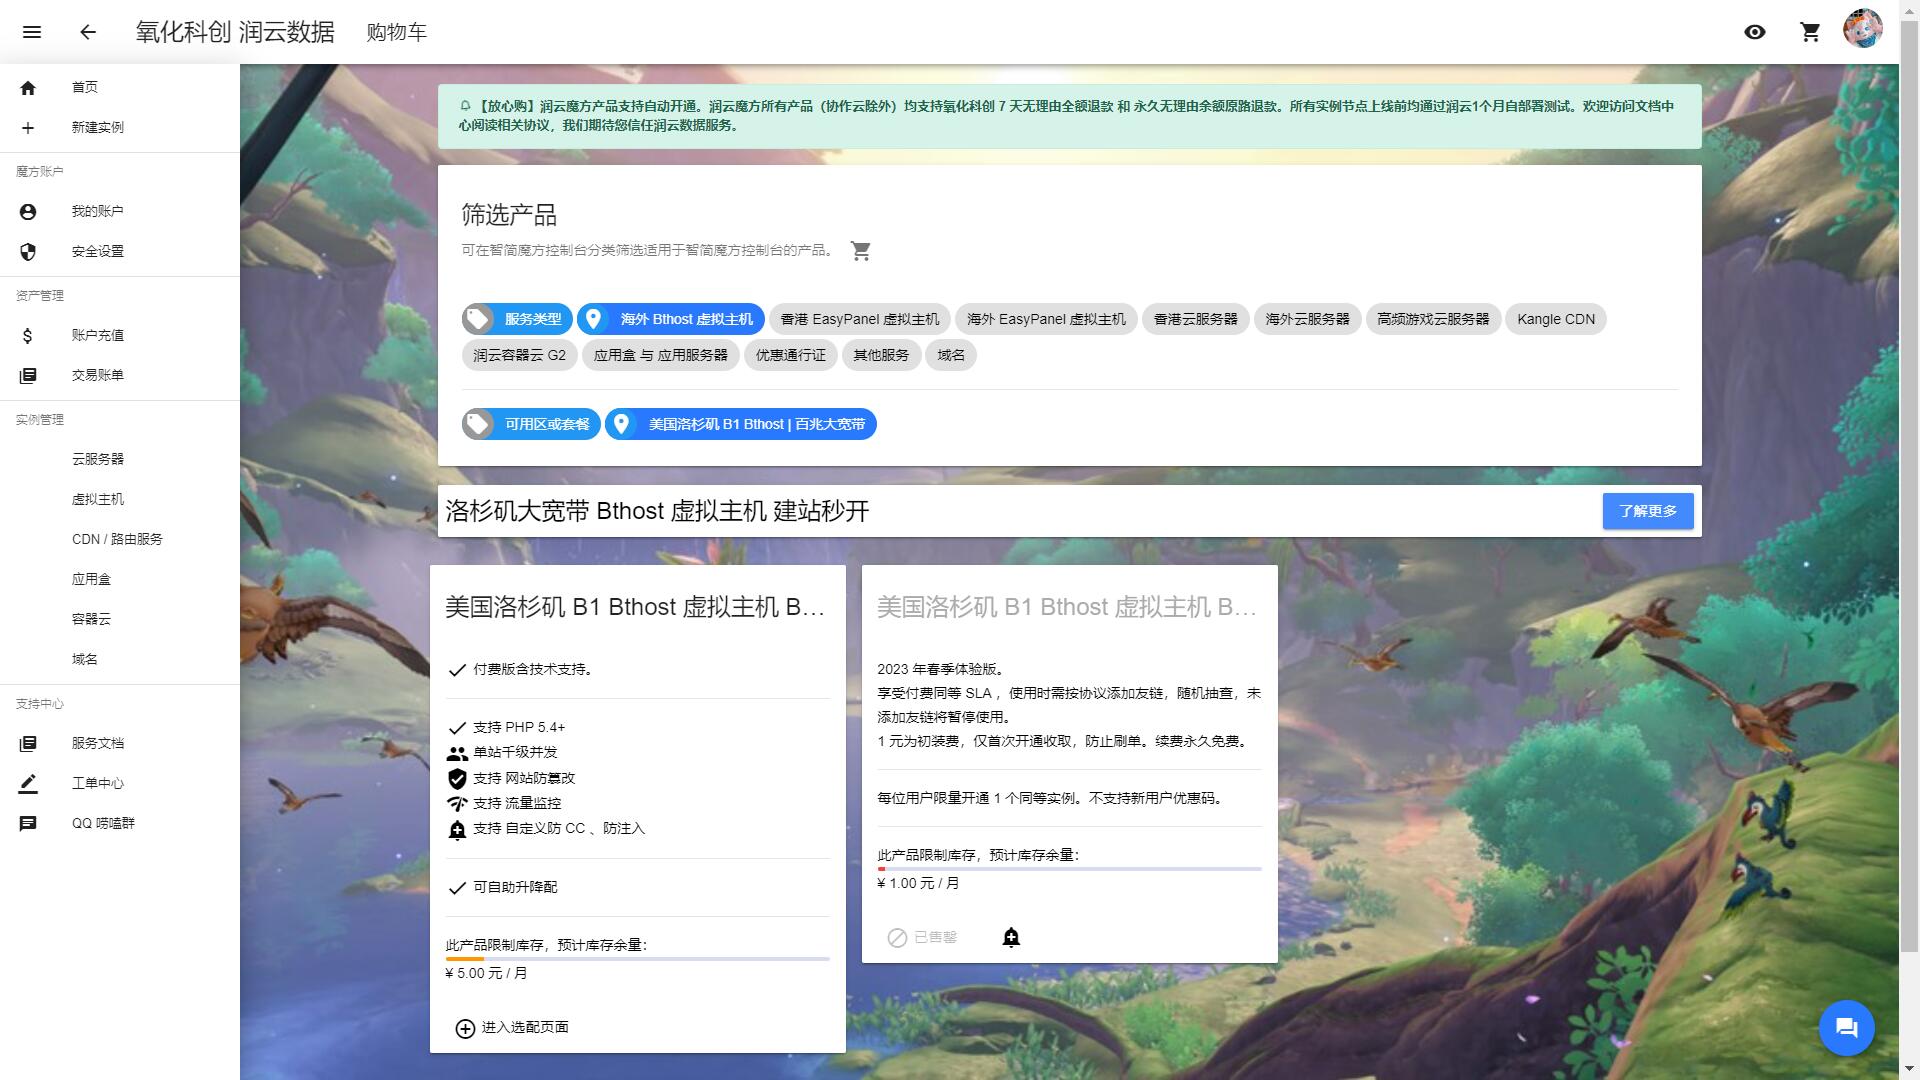Open 云服务器 in sidebar
Viewport: 1920px width, 1080px height.
(120, 459)
